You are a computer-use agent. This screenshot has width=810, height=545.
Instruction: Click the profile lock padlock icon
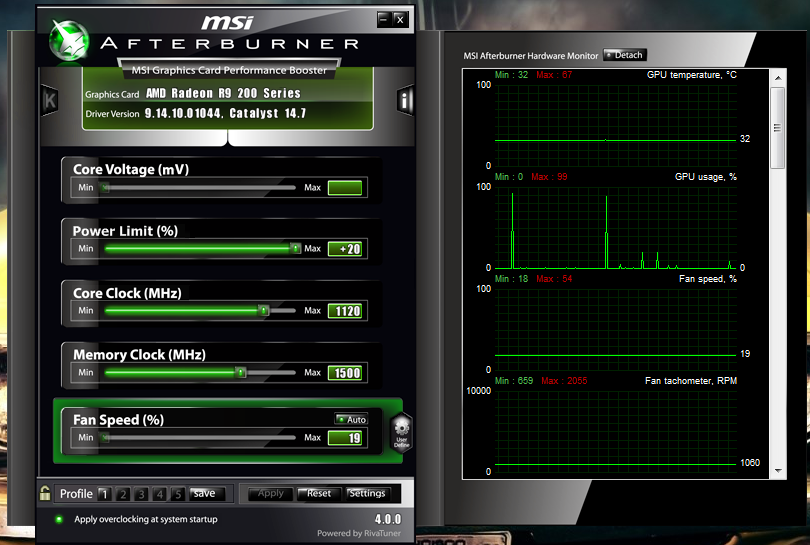click(x=45, y=493)
